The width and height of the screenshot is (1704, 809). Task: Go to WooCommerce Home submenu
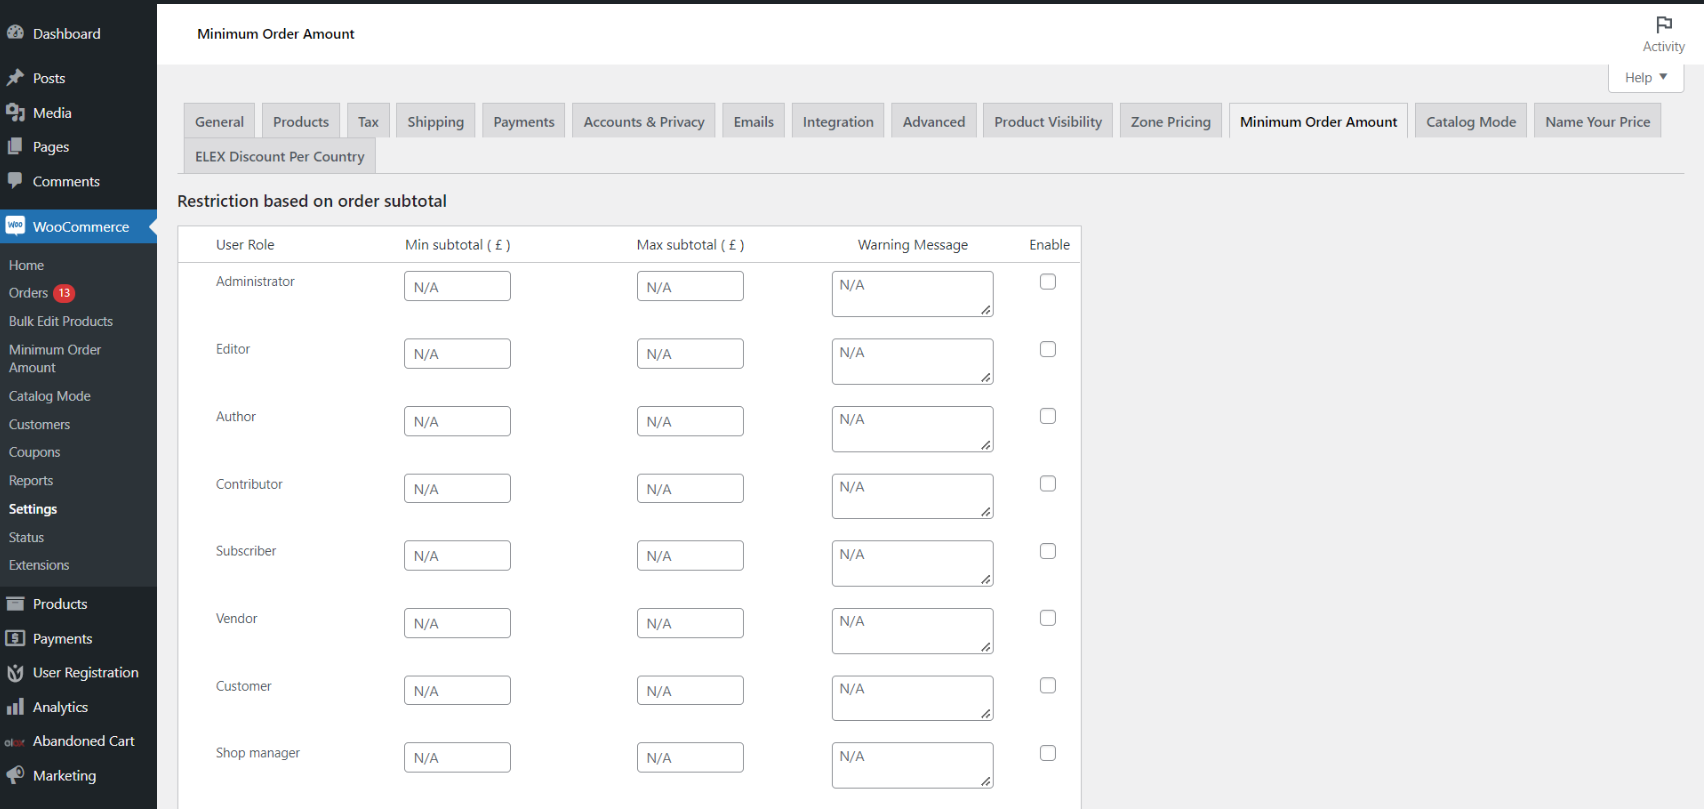[x=26, y=265]
